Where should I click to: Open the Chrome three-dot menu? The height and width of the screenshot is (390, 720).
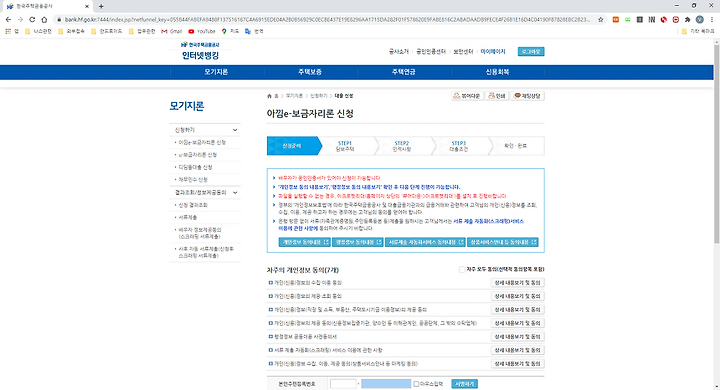(x=712, y=19)
